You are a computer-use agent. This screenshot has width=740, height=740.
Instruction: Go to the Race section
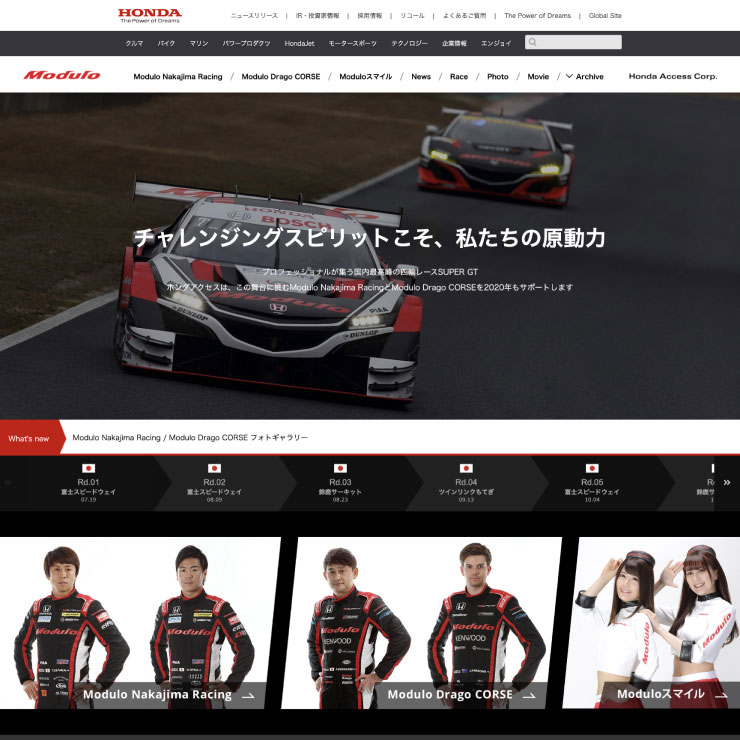coord(459,76)
